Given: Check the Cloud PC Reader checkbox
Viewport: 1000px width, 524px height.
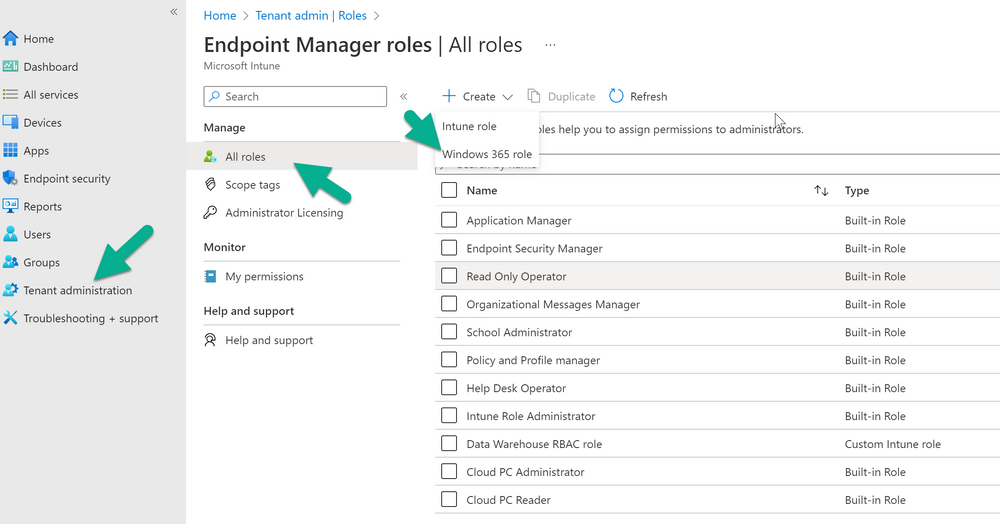Looking at the screenshot, I should click(x=449, y=499).
